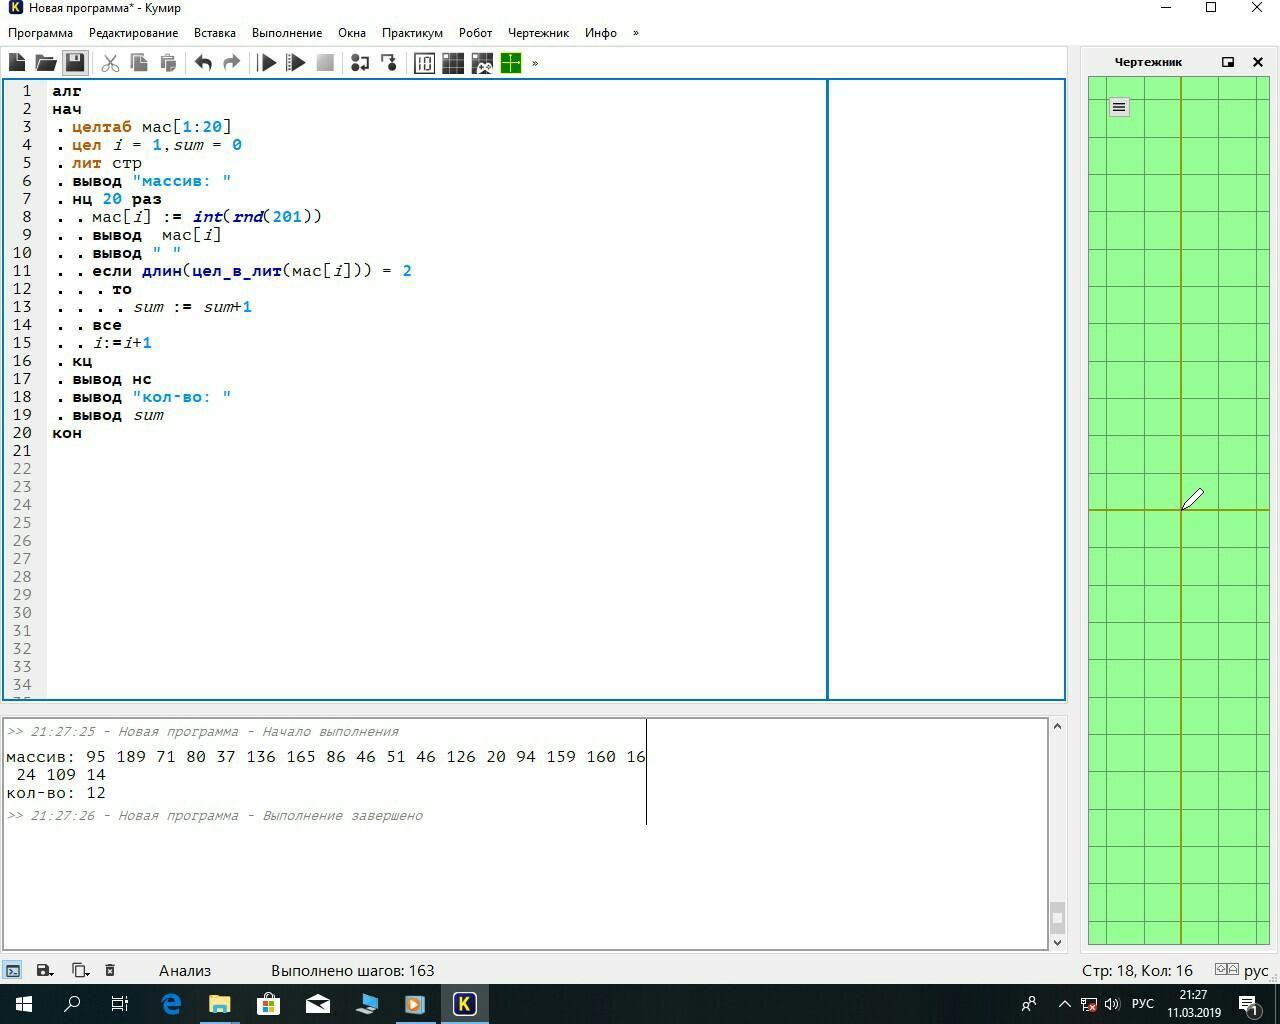Click the console vertical scrollbar thumb

[x=1057, y=917]
